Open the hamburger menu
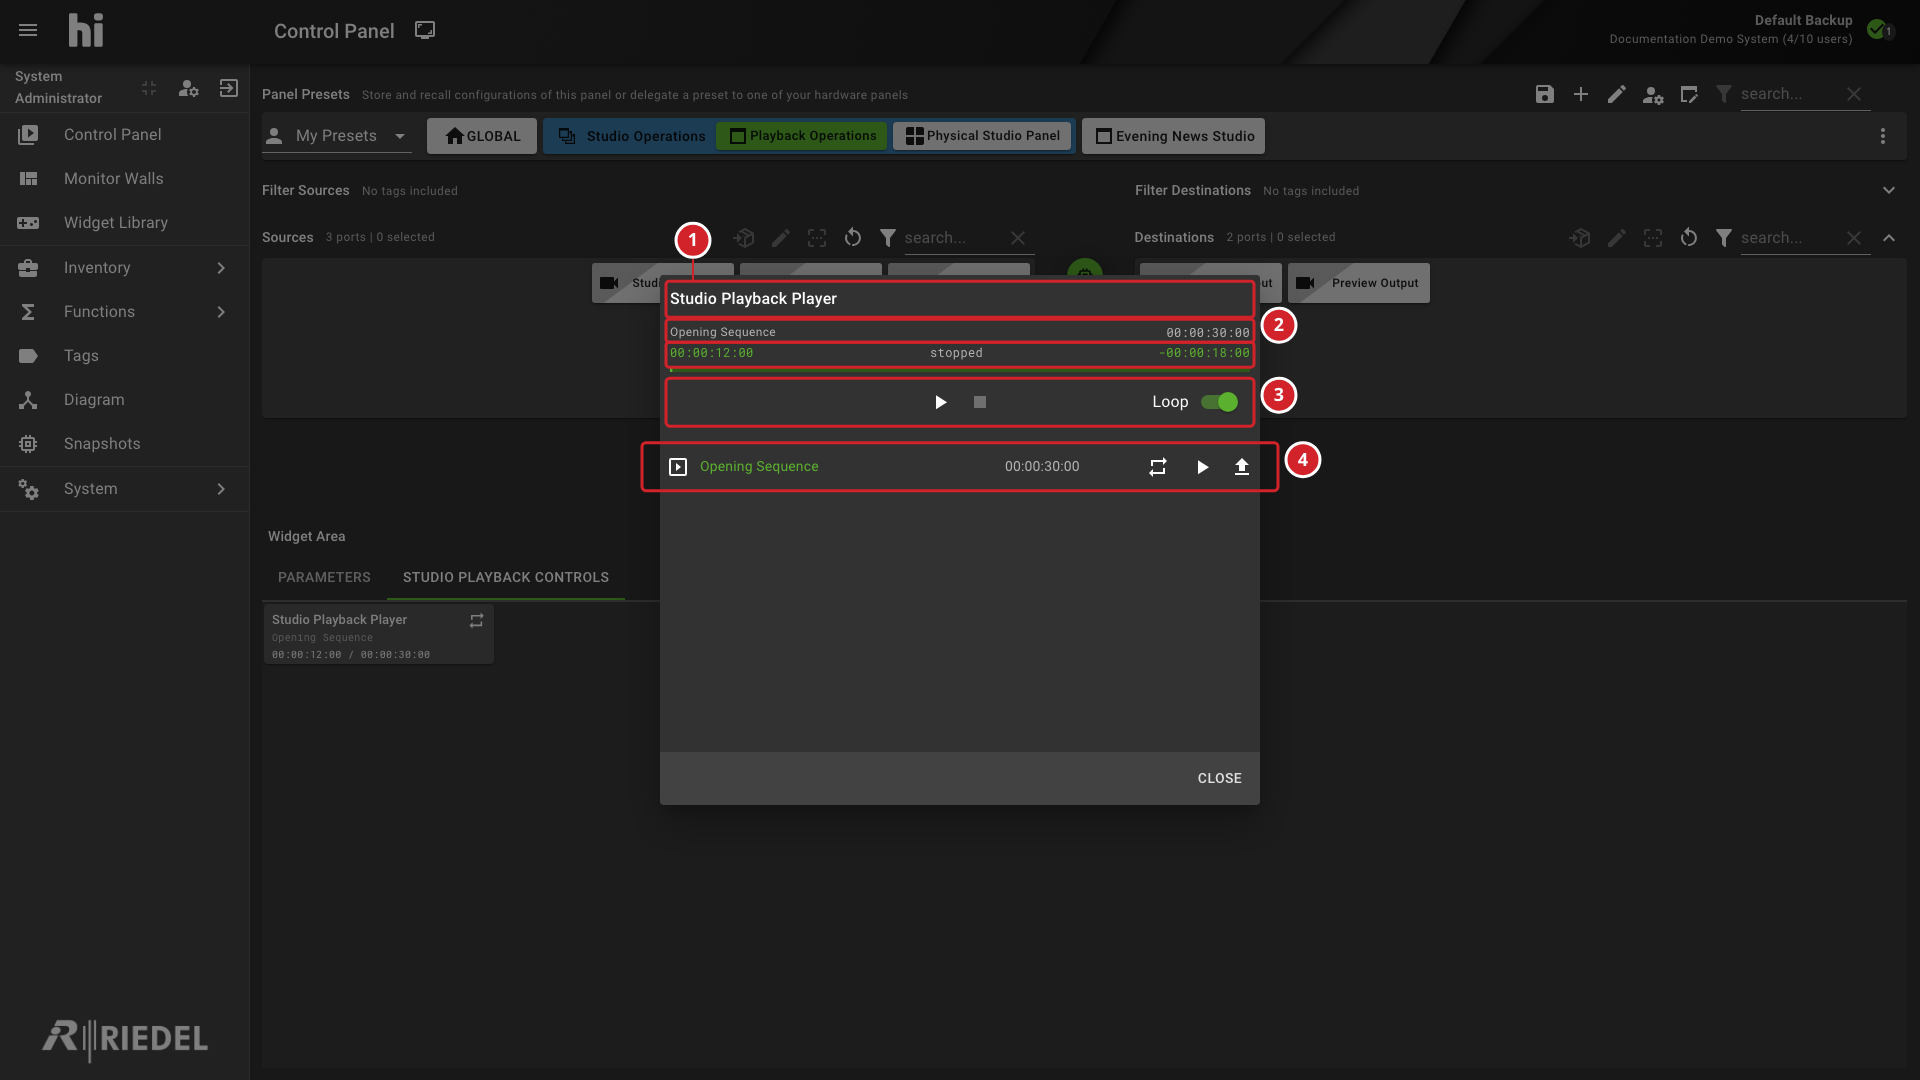Screen dimensions: 1920x1080 [28, 30]
